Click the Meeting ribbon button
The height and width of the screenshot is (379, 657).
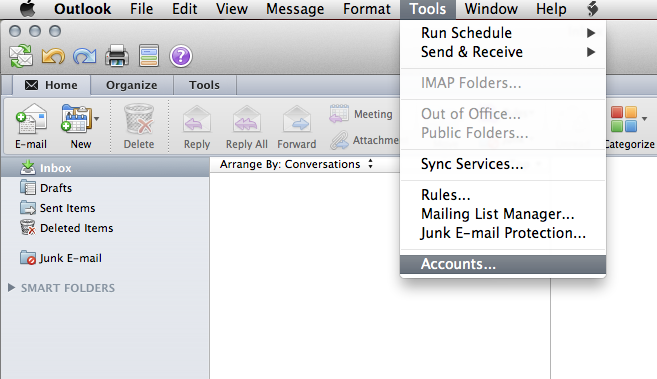pos(361,114)
